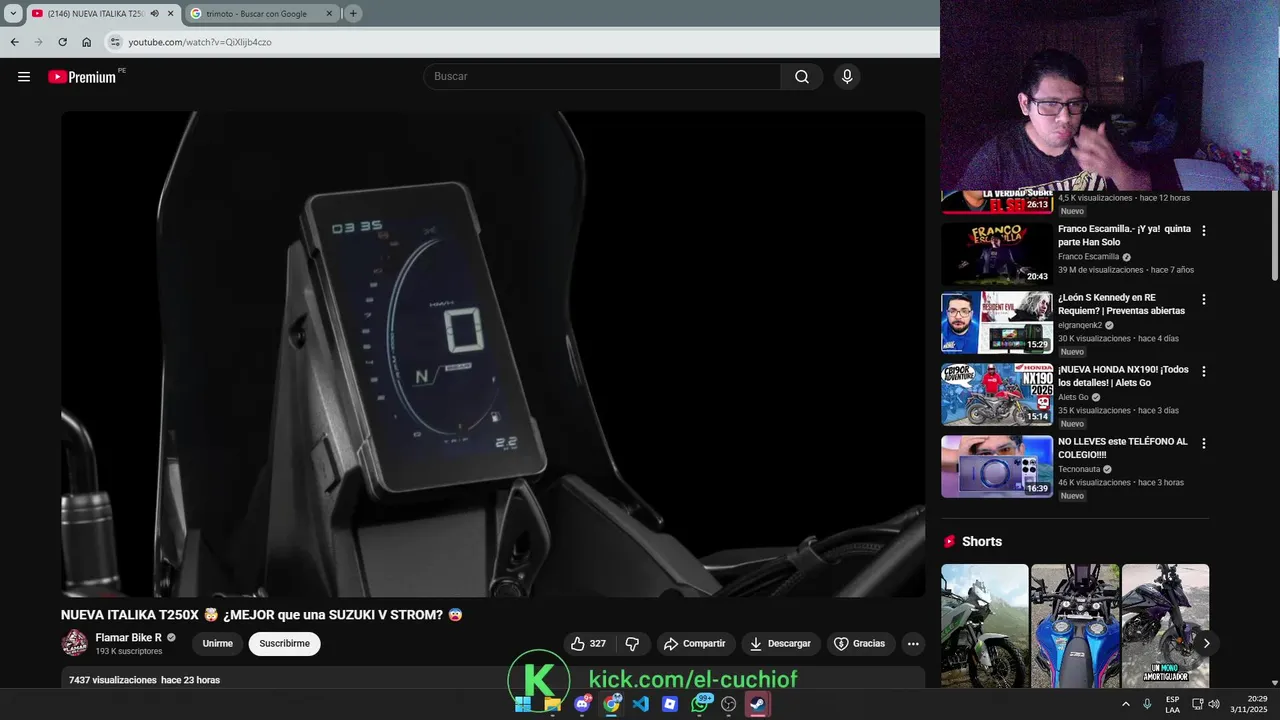Switch ESP LAA keyboard language
1280x720 pixels.
tap(1172, 704)
